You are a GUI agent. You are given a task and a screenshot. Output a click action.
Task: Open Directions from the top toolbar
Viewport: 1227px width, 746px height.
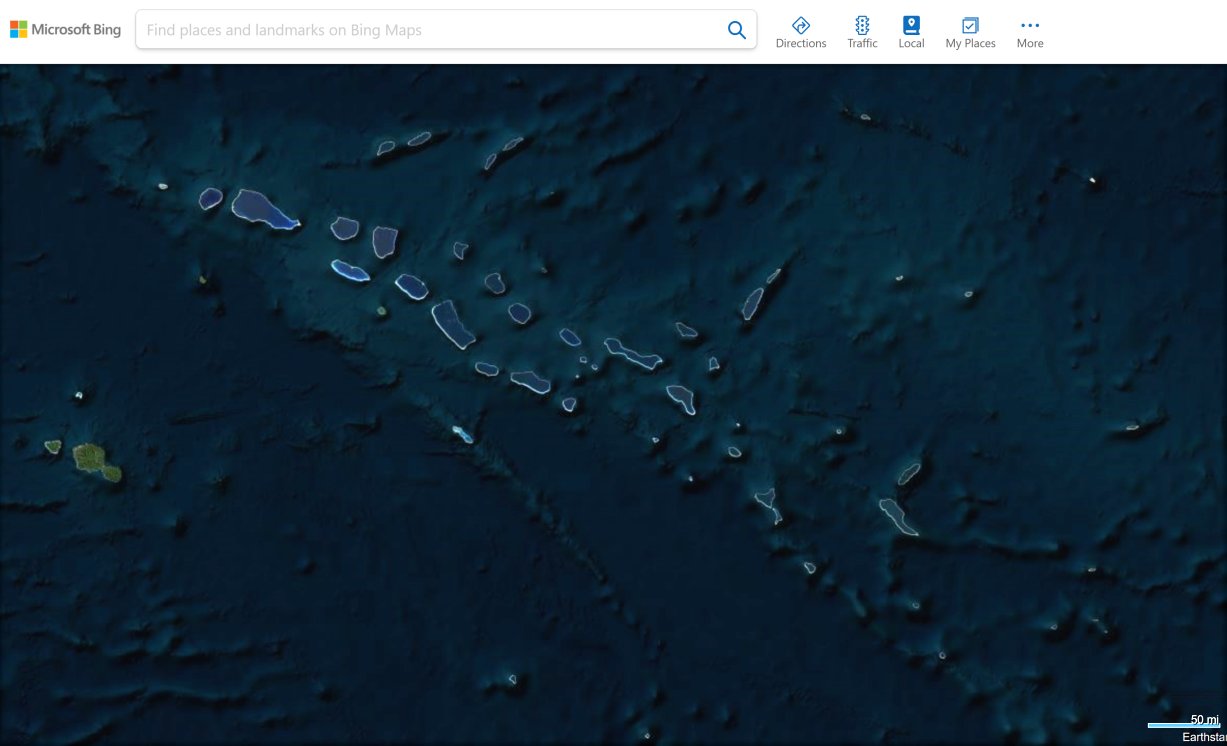801,32
